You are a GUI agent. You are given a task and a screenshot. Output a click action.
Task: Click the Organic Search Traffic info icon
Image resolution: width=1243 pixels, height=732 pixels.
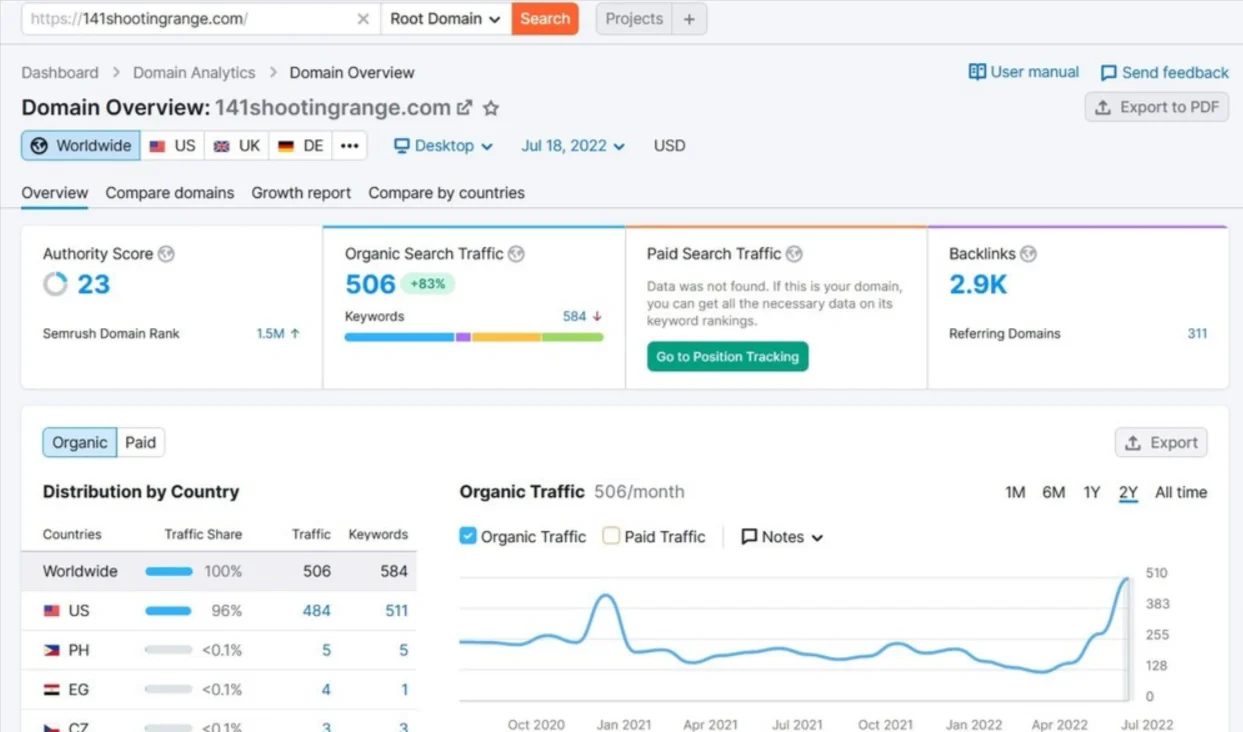[x=516, y=254]
